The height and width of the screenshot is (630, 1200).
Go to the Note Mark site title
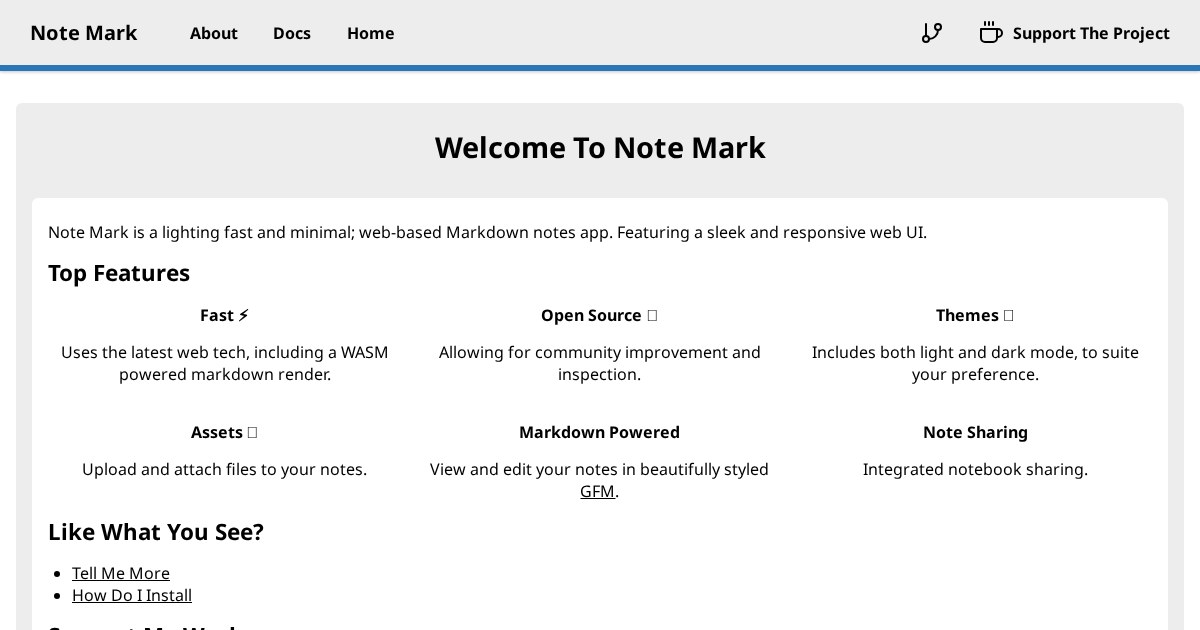(x=84, y=33)
